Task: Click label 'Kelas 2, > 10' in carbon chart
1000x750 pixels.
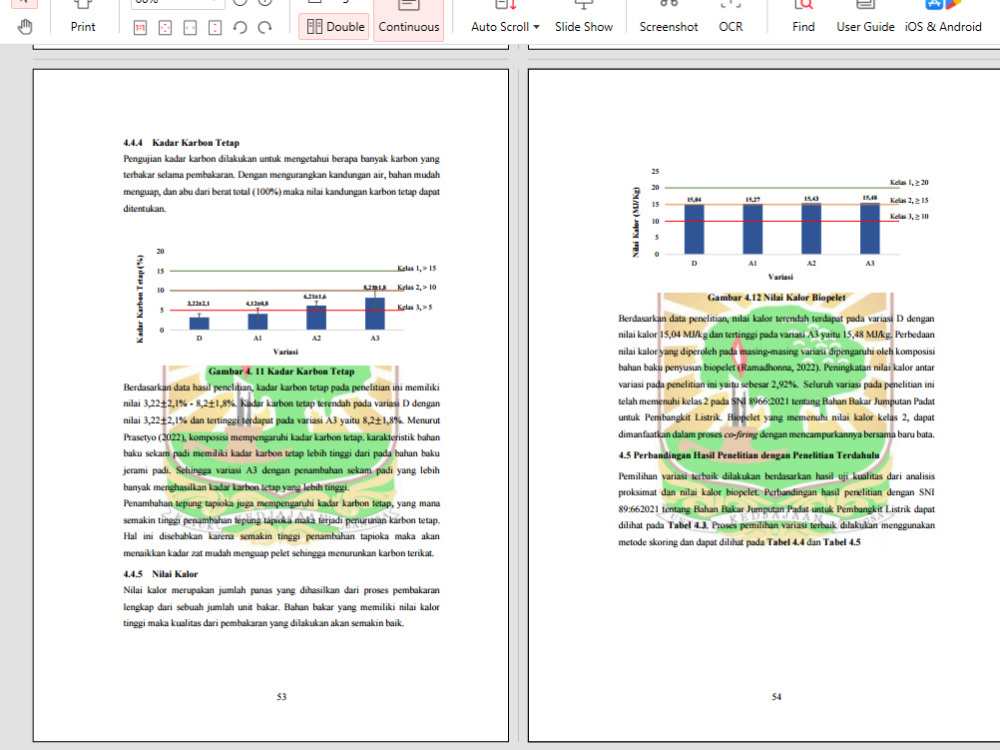Action: 416,288
